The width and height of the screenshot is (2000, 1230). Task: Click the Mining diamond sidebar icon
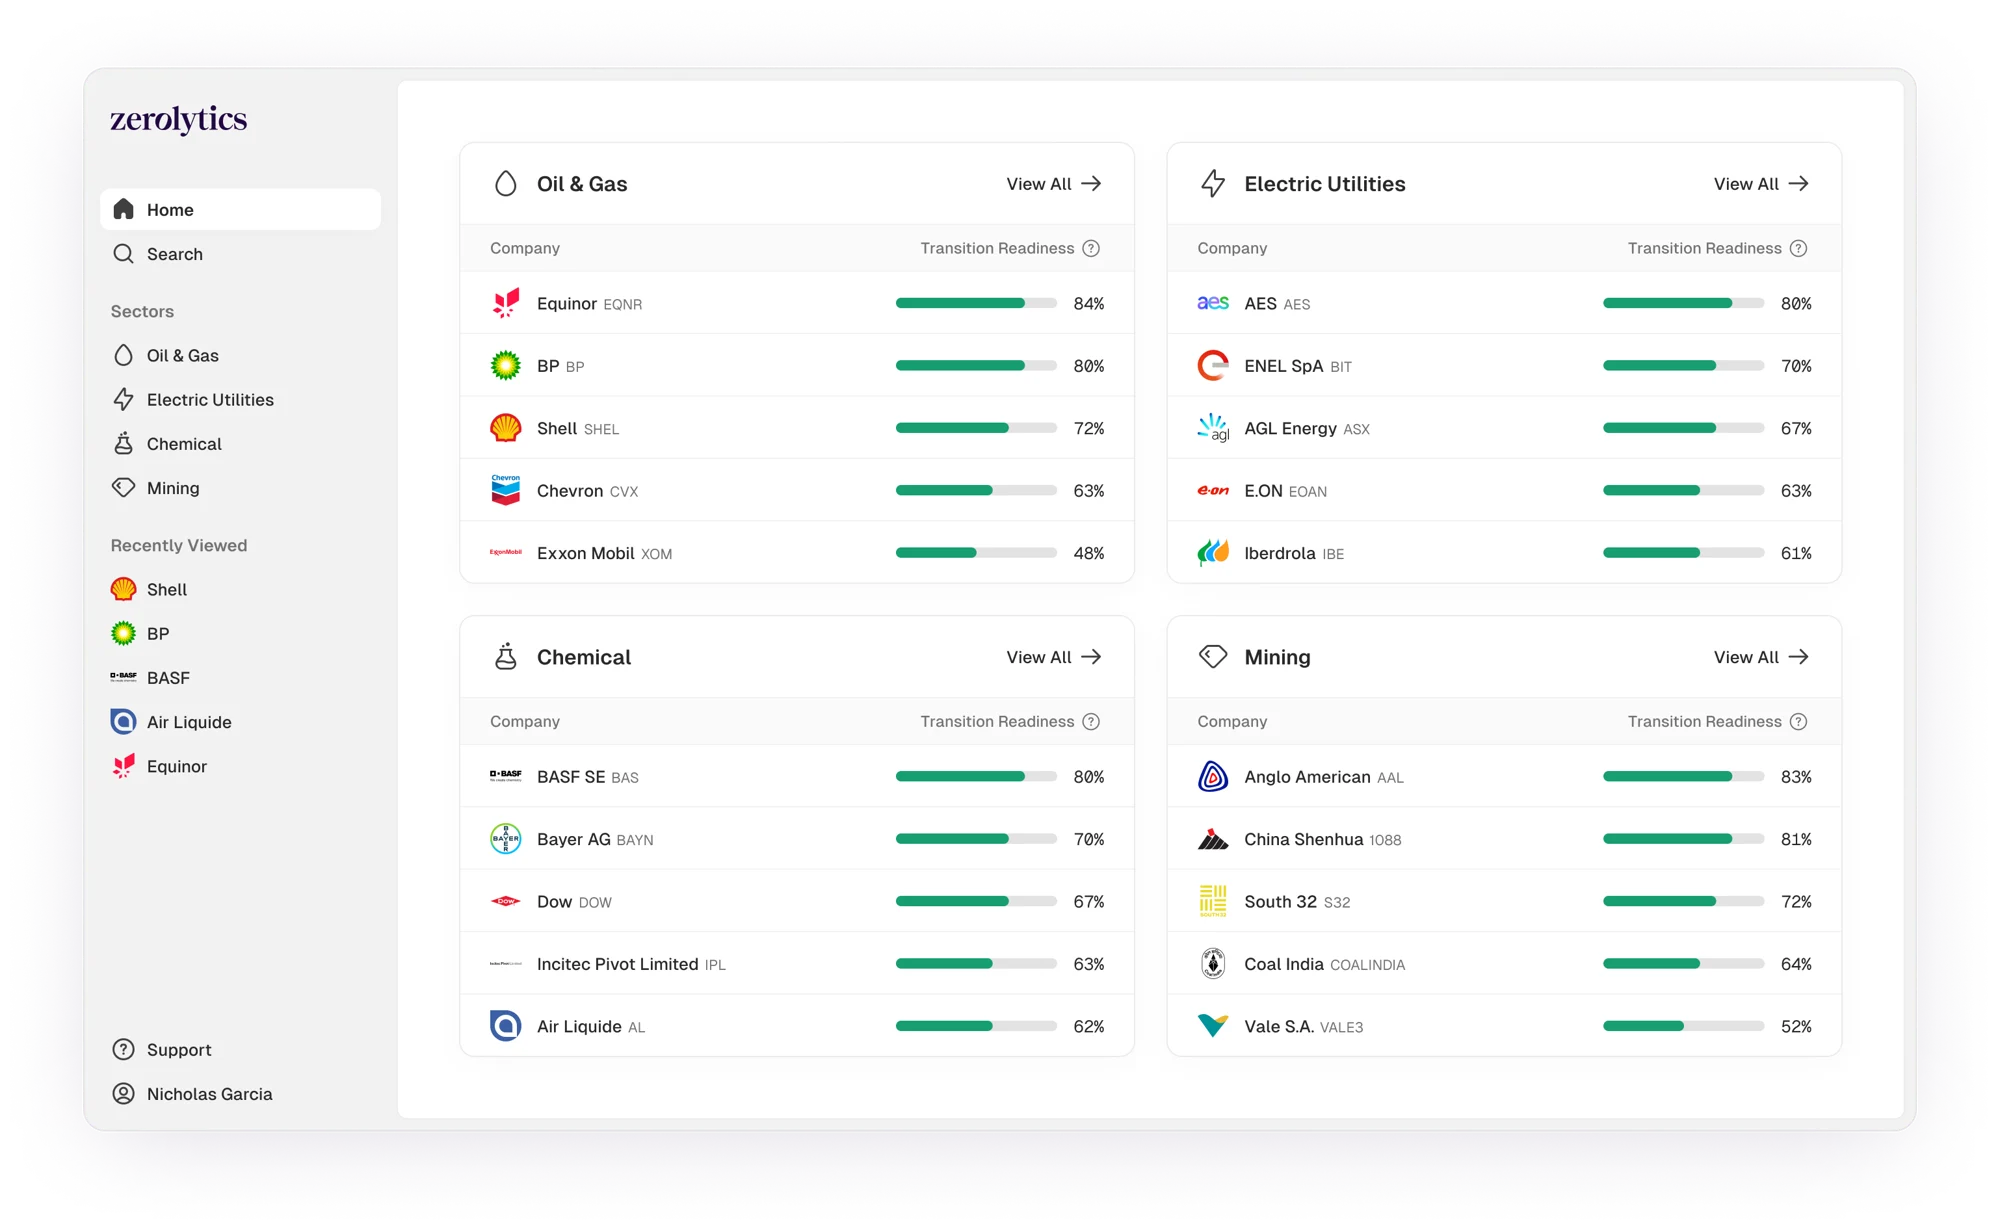pos(123,488)
